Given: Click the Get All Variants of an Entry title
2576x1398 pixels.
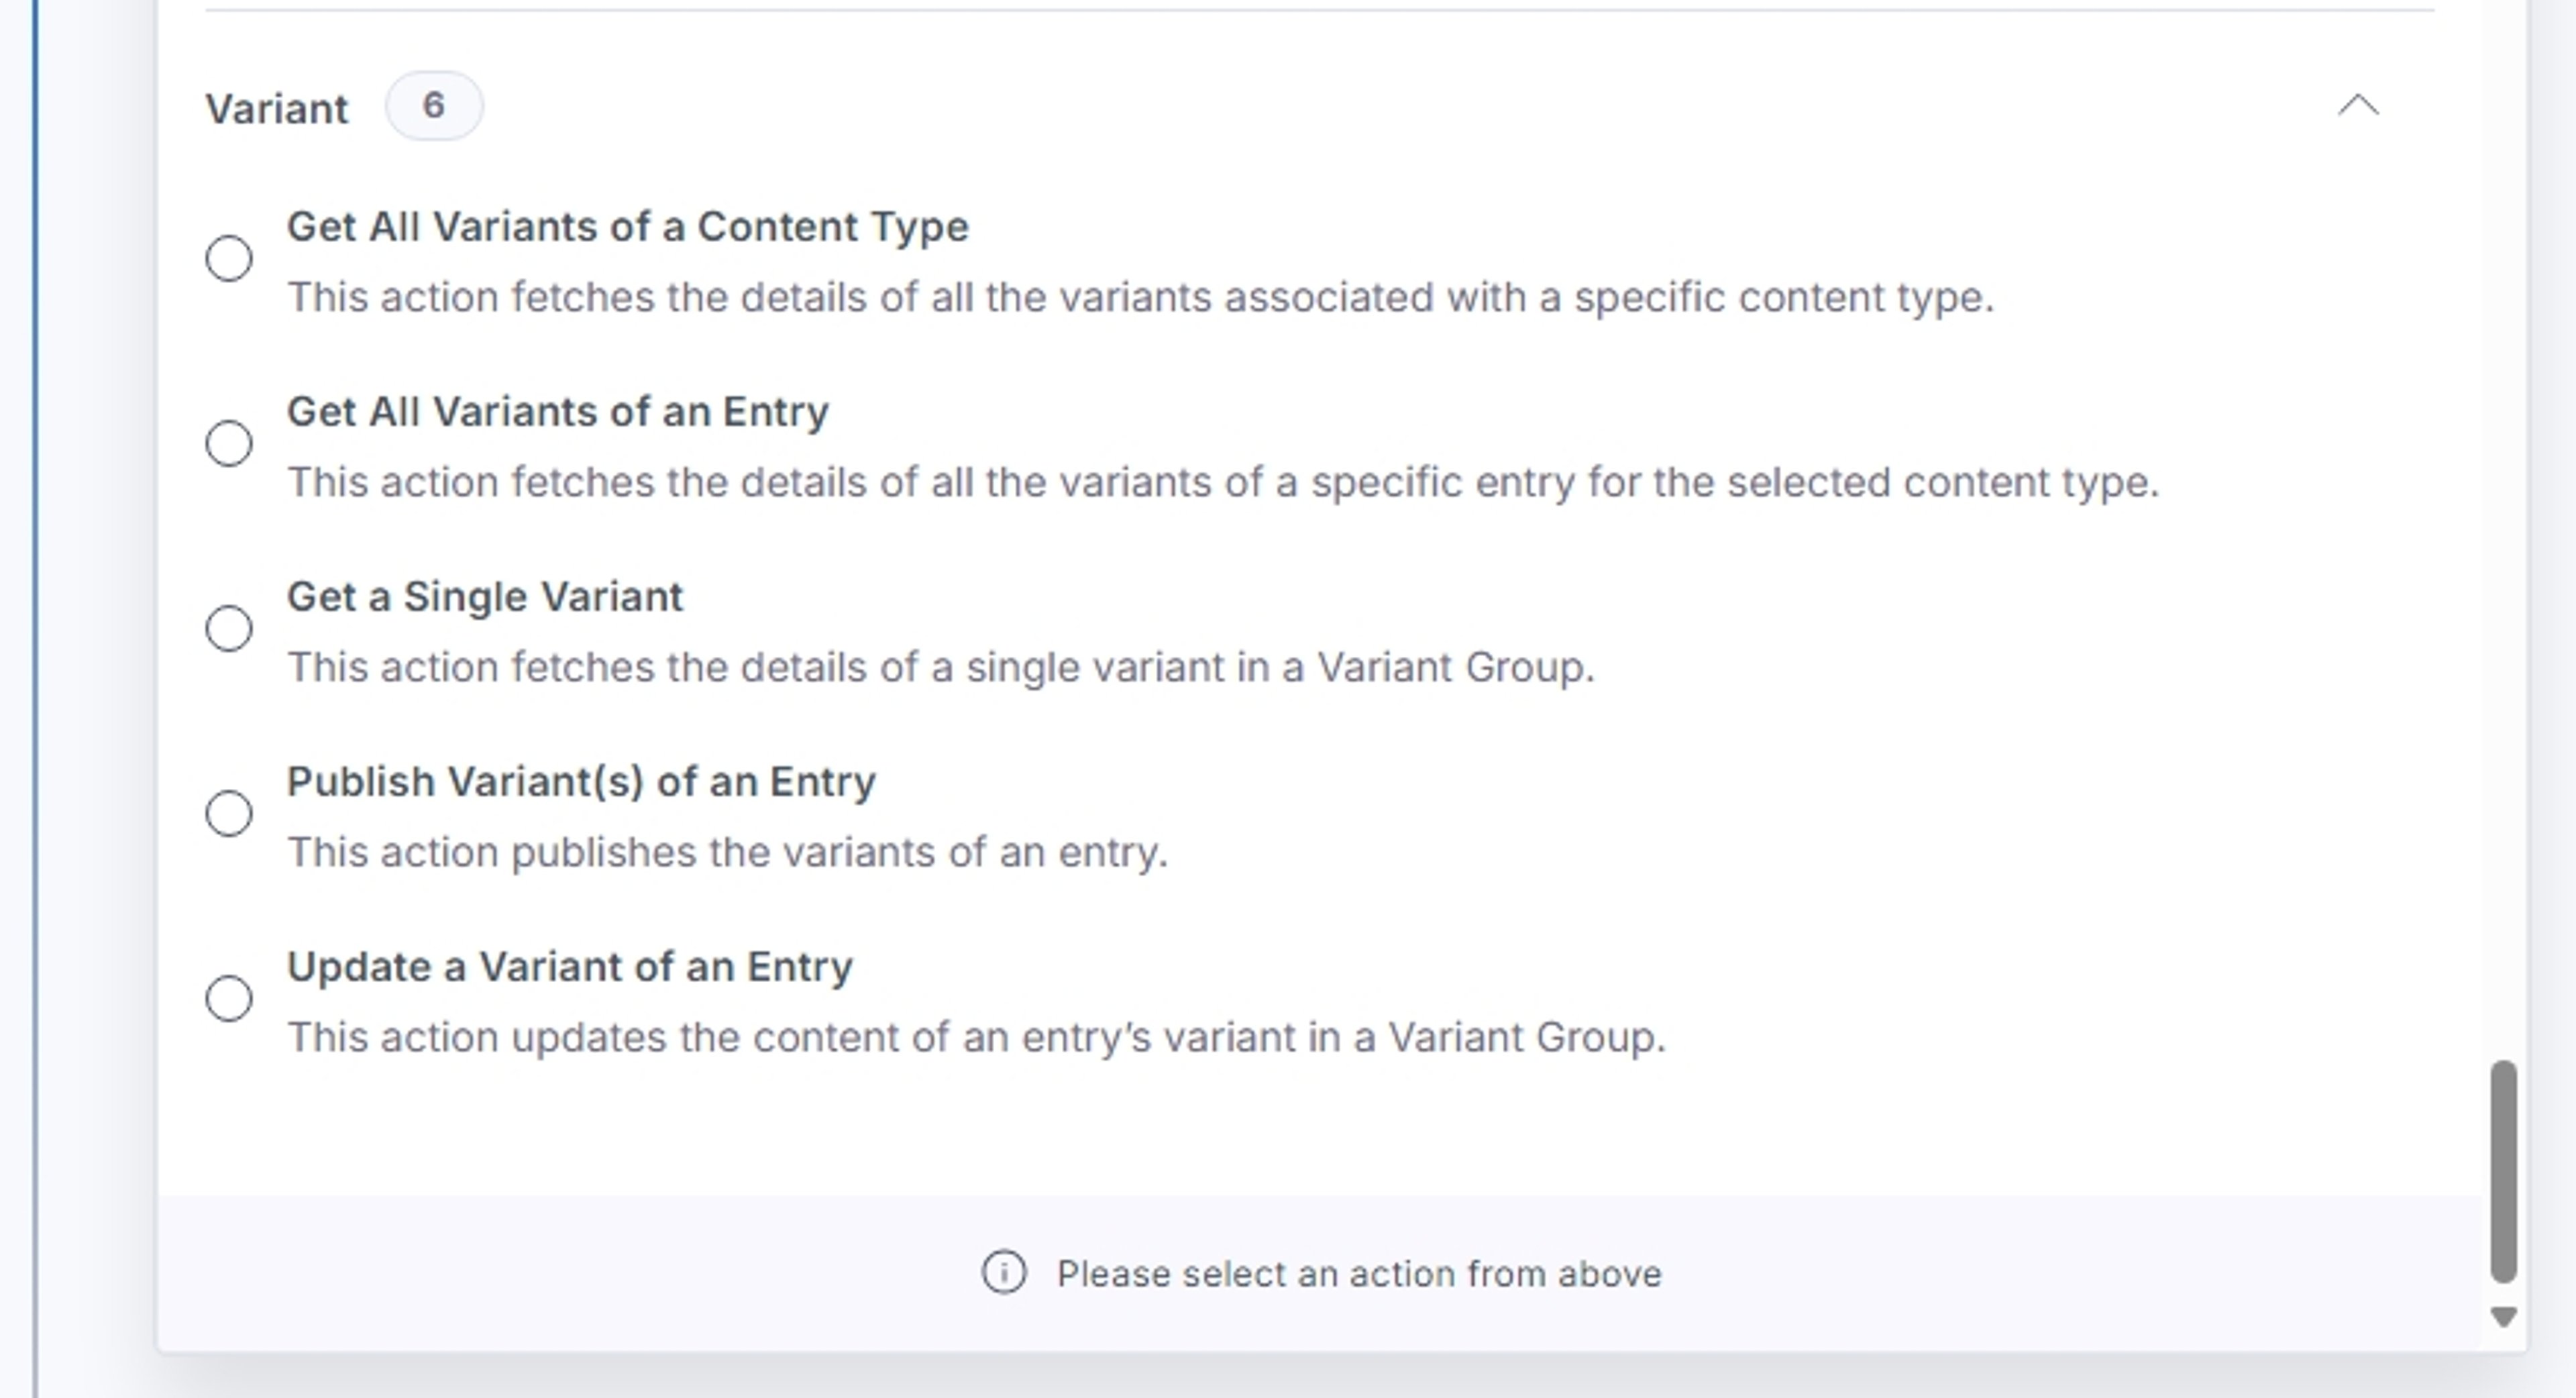Looking at the screenshot, I should pyautogui.click(x=558, y=412).
